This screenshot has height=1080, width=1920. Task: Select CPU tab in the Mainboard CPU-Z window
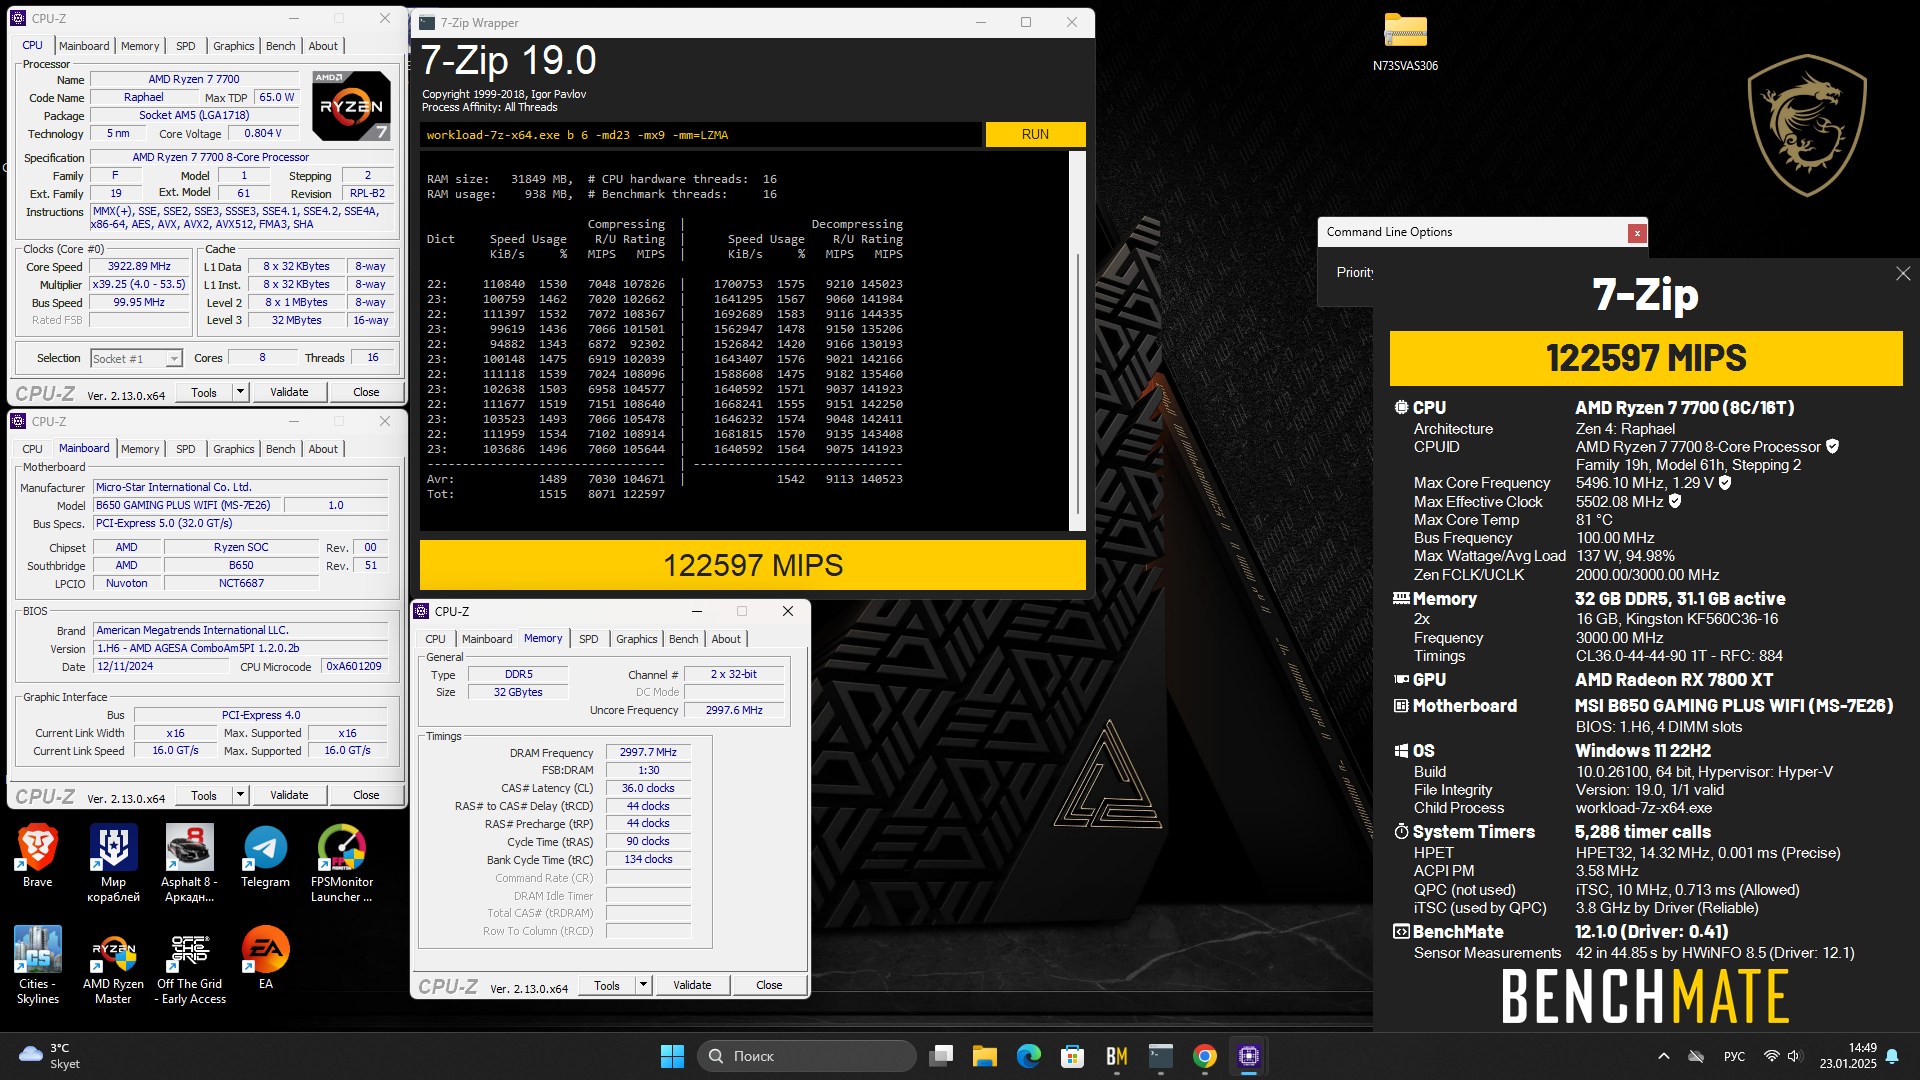33,449
